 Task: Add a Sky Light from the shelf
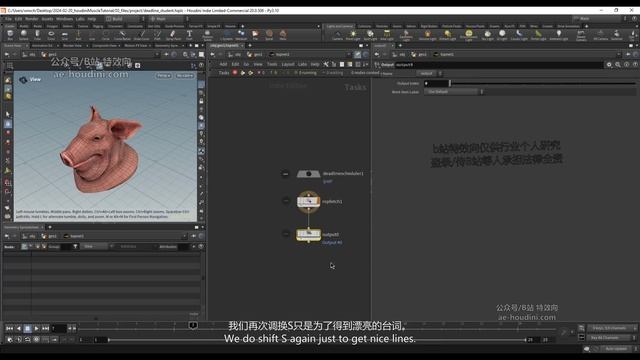[487, 35]
